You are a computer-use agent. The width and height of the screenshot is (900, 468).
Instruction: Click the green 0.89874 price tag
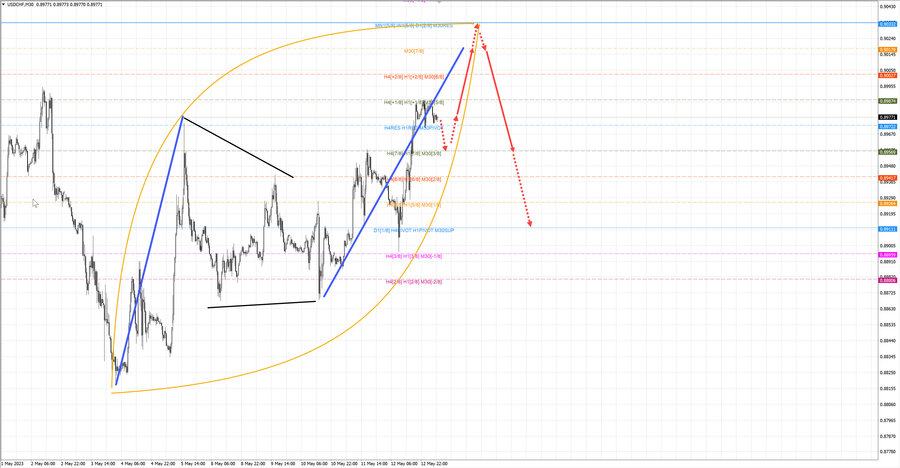point(887,101)
